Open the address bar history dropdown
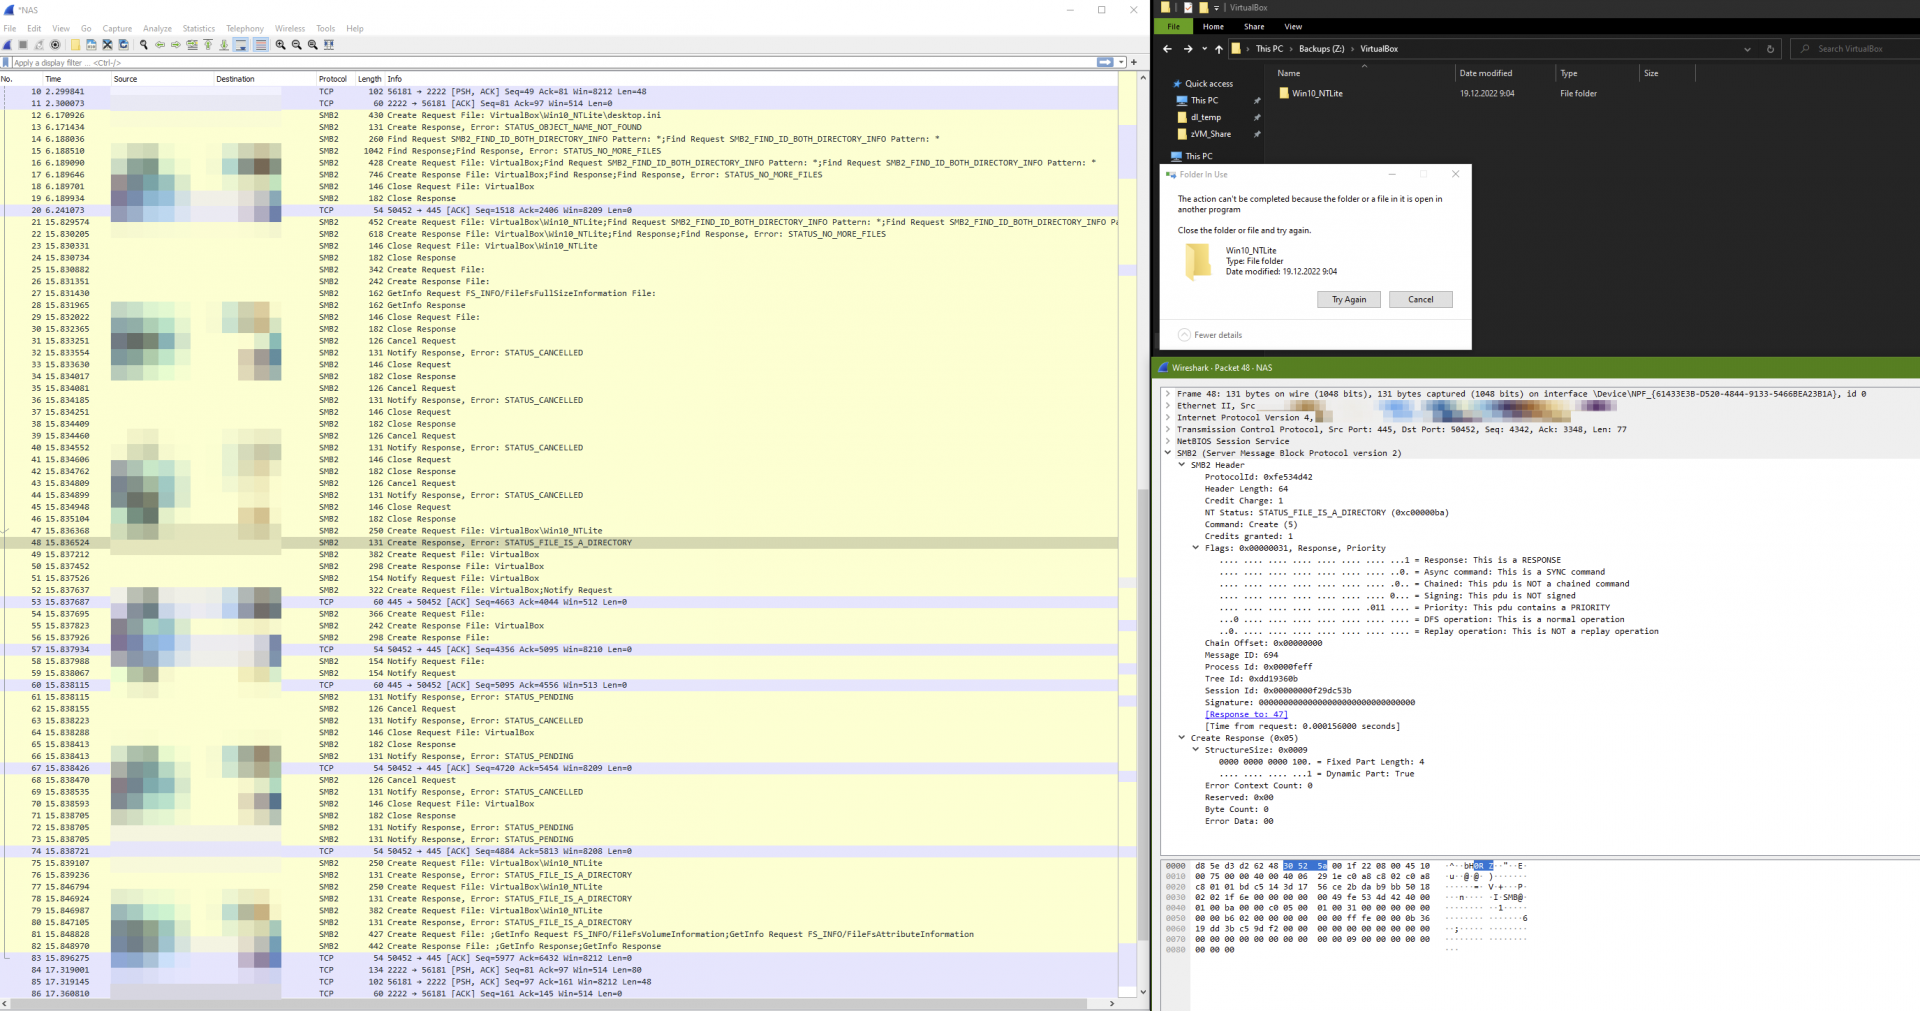The width and height of the screenshot is (1920, 1011). (1747, 49)
